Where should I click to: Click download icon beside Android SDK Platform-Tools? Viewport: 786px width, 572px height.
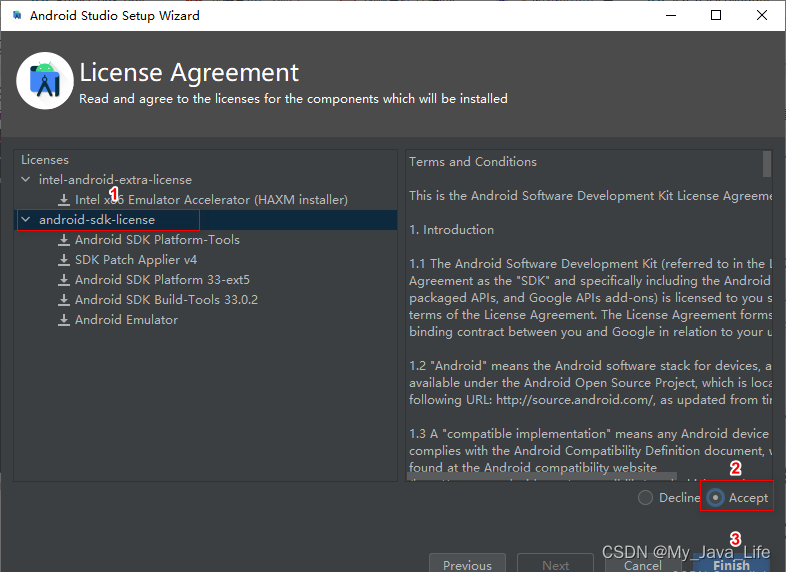click(64, 240)
